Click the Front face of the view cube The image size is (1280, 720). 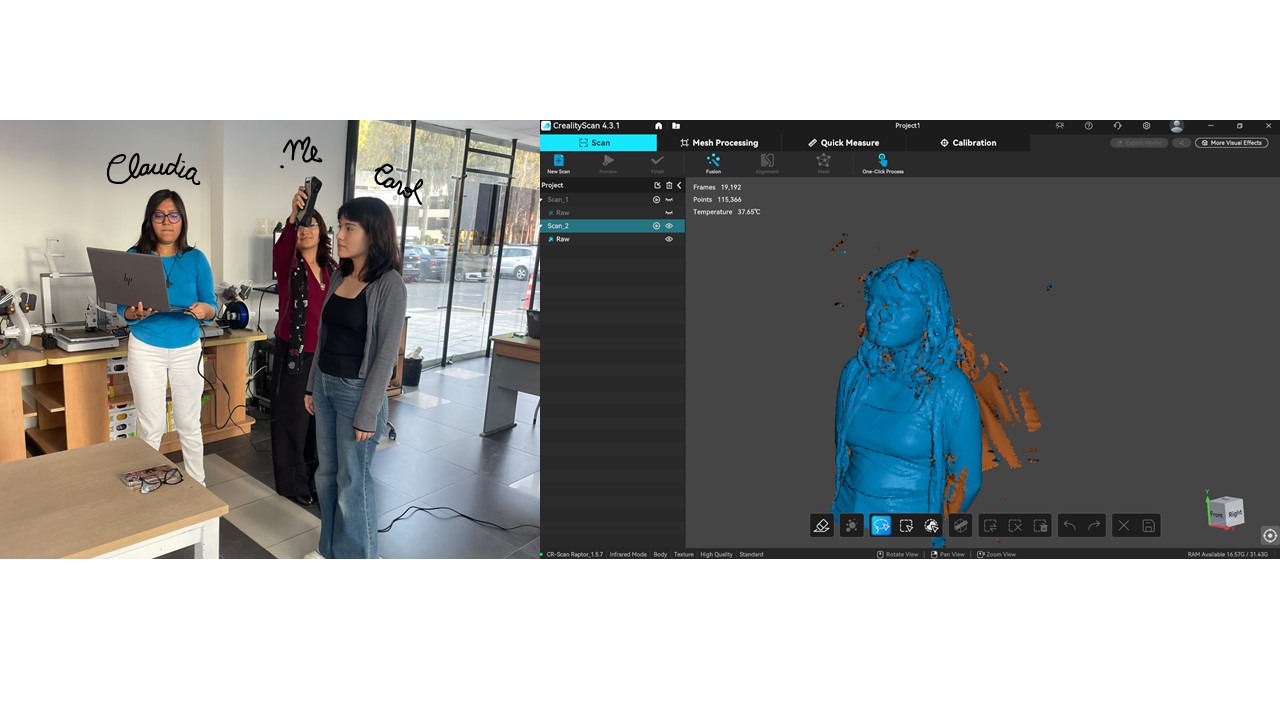click(x=1217, y=514)
